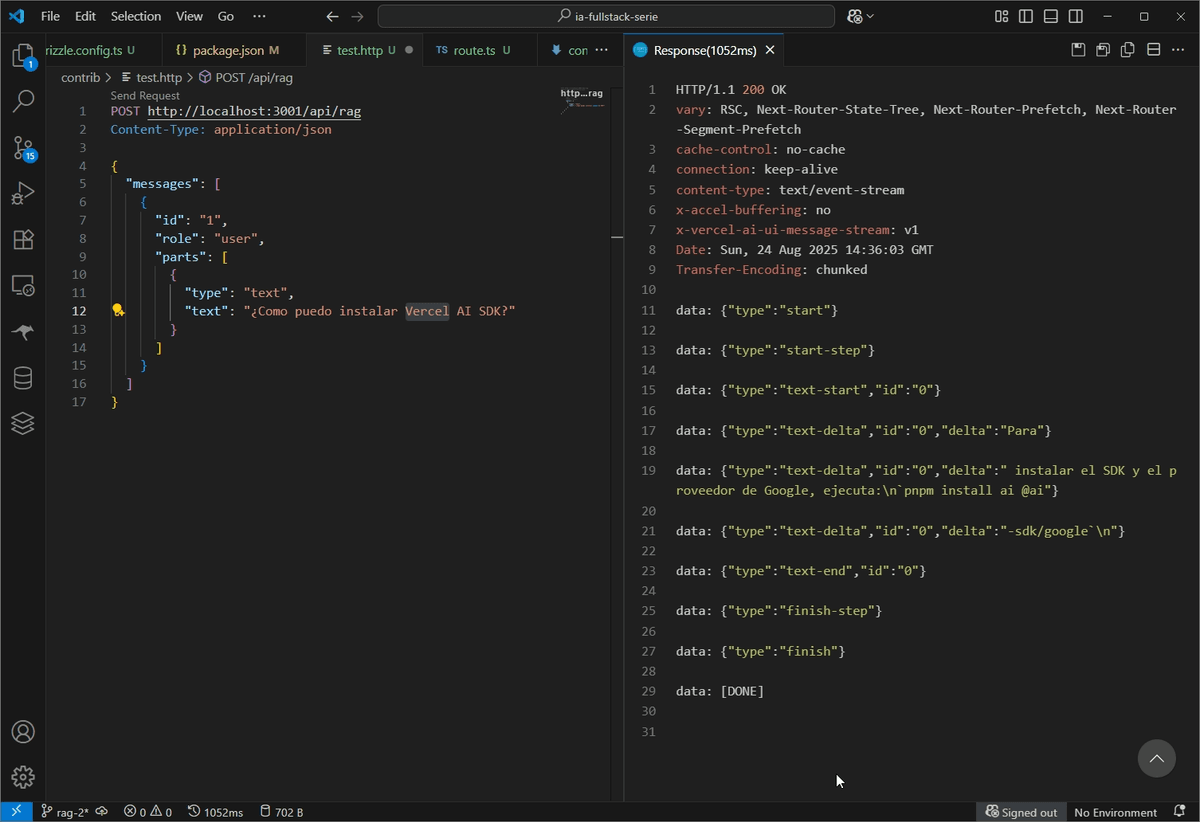Open the Run and Debug view
1200x822 pixels.
[23, 194]
